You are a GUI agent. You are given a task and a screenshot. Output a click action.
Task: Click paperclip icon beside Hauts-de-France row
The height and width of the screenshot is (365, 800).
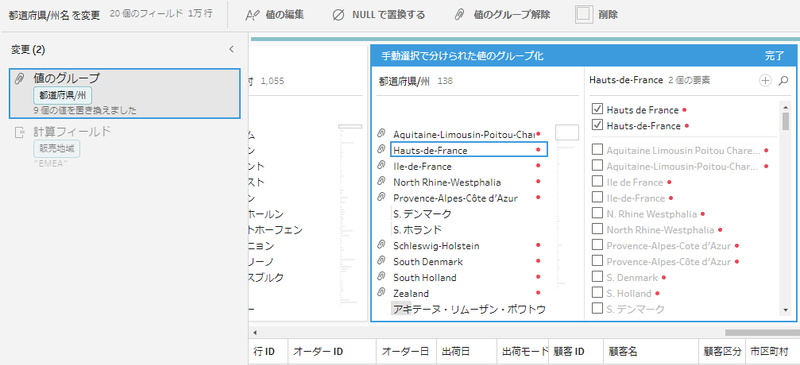(x=381, y=149)
